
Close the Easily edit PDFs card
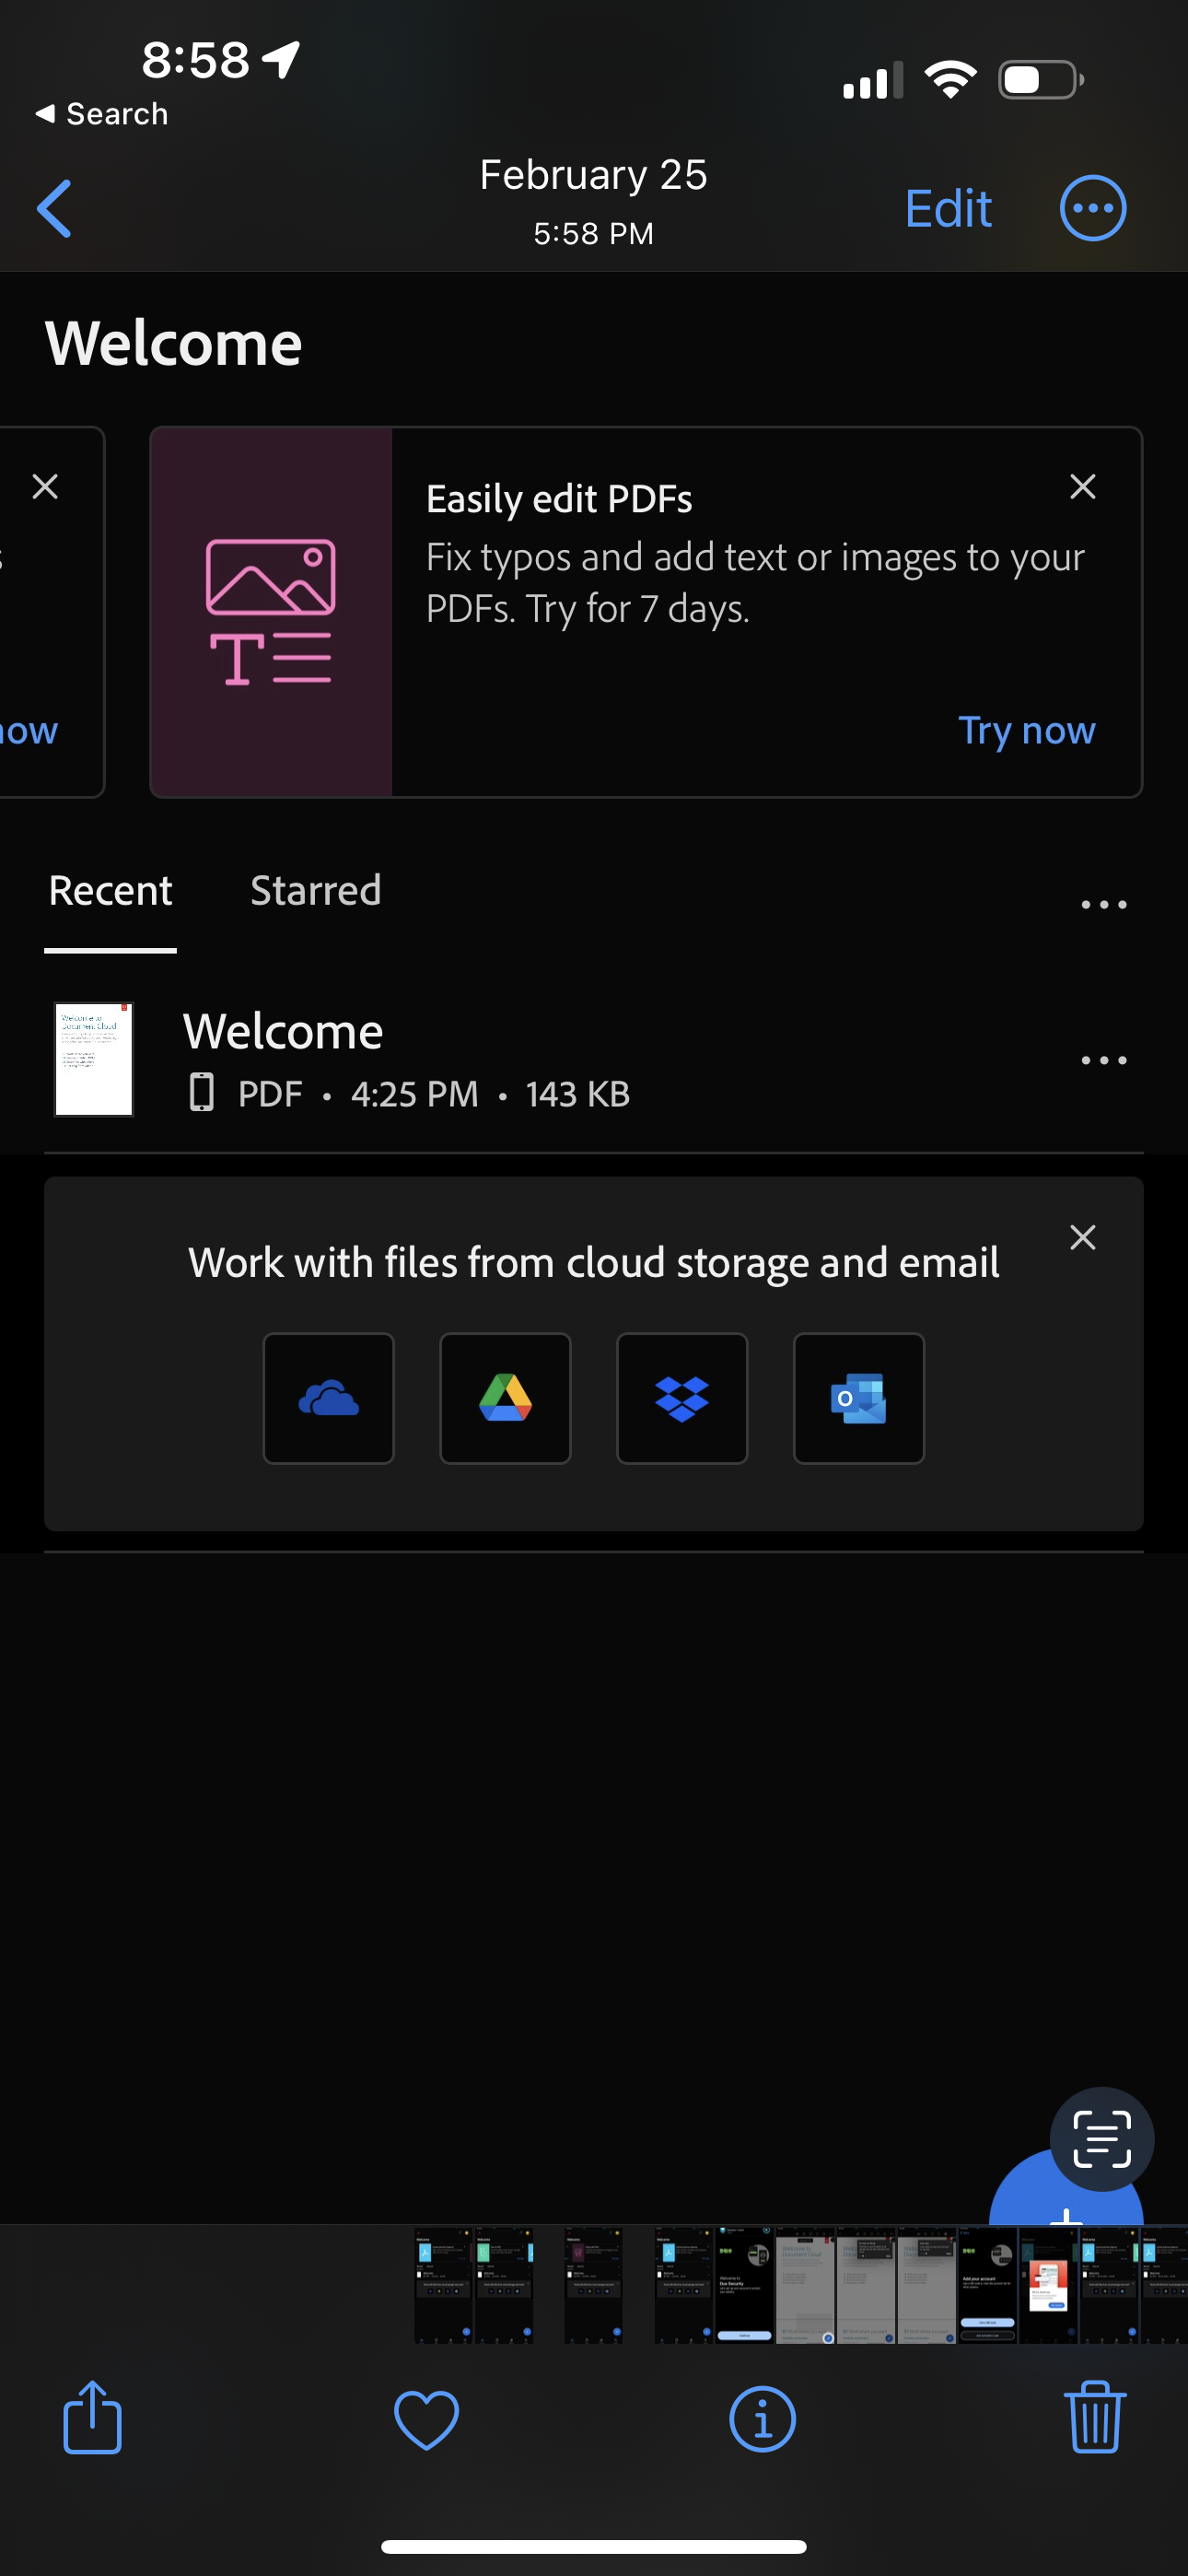click(x=1082, y=487)
